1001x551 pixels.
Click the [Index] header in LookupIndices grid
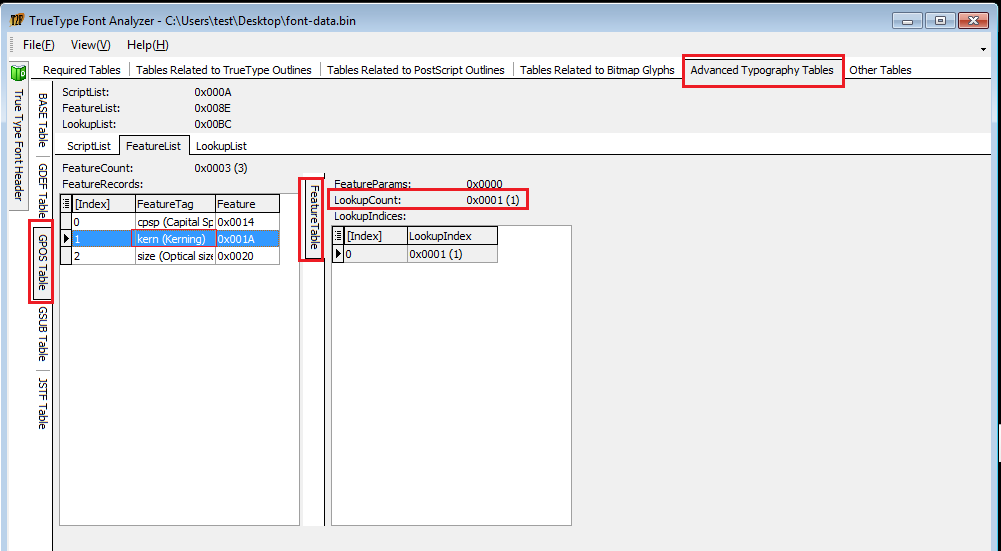point(375,236)
